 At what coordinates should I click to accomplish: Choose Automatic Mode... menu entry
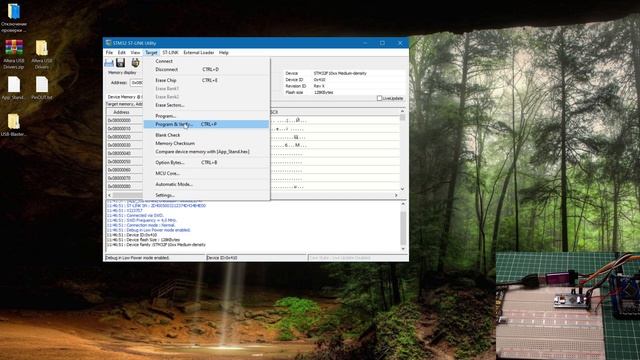click(x=206, y=184)
